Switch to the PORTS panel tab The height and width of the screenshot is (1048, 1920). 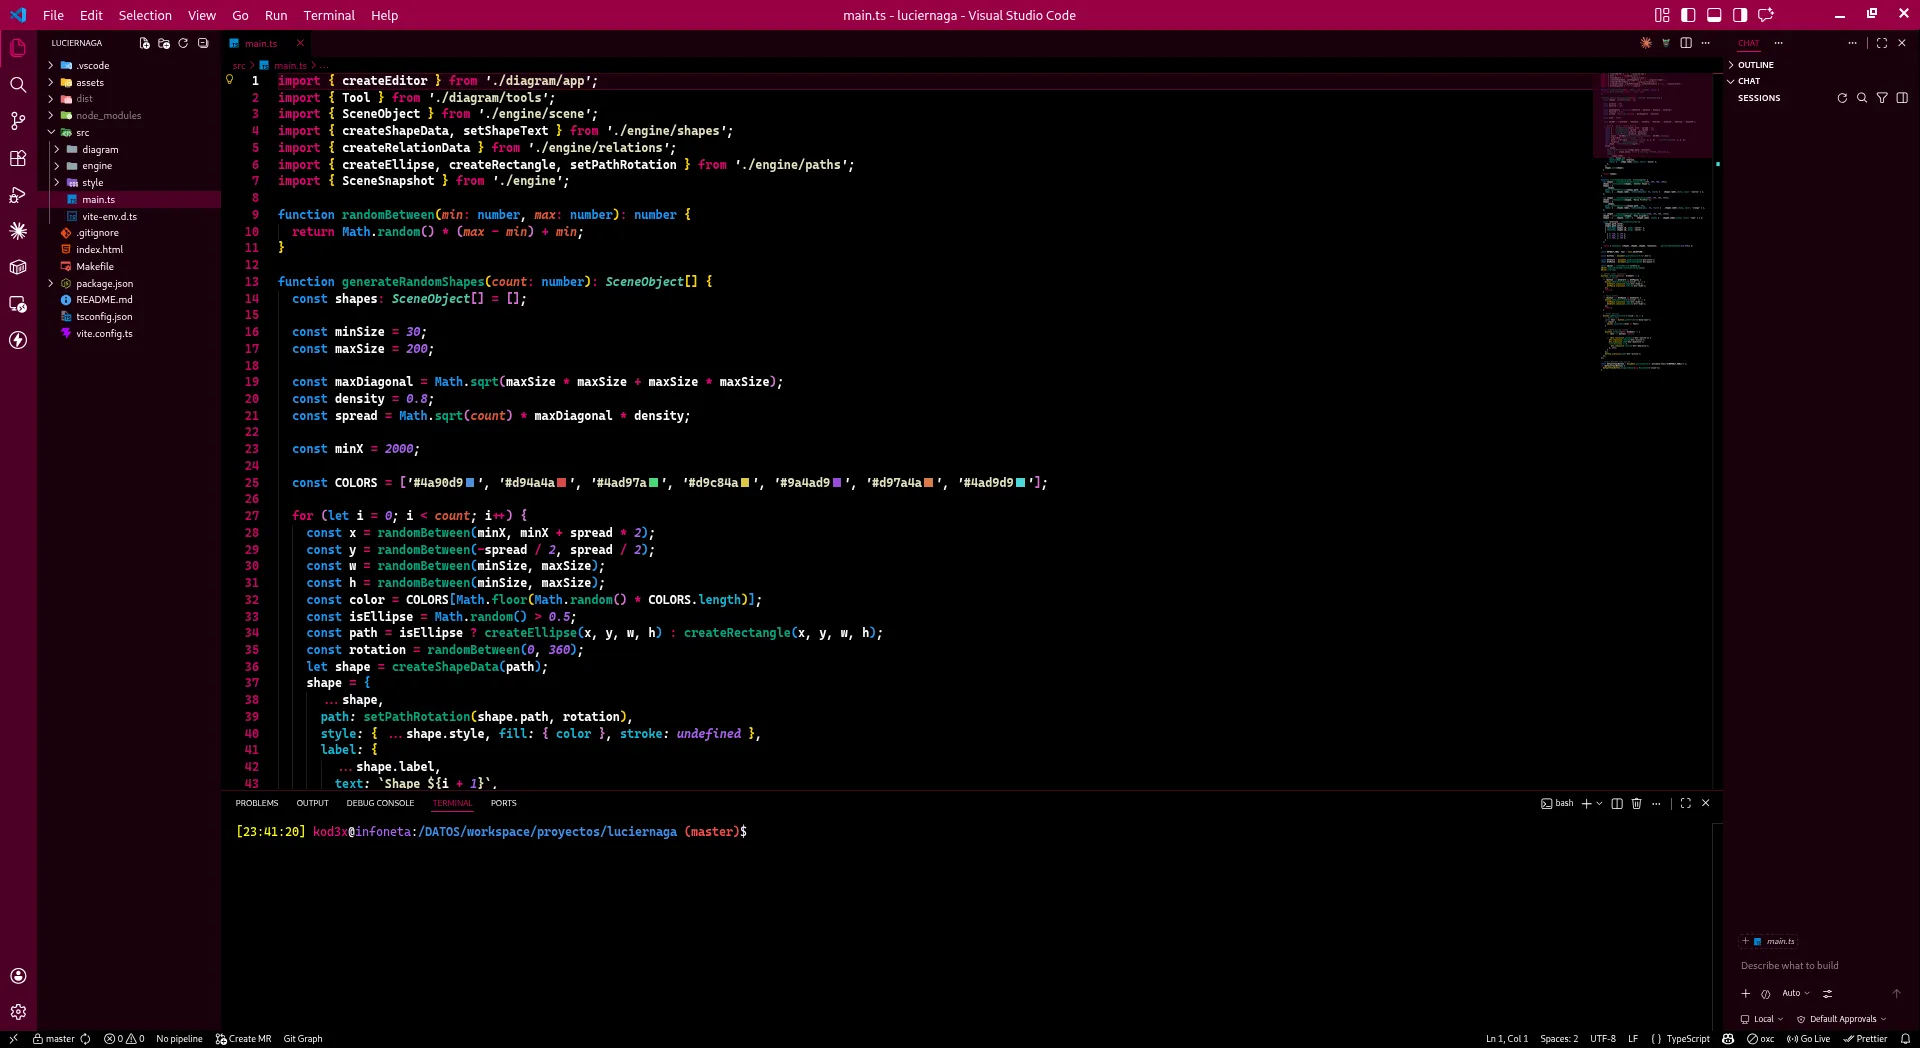504,803
